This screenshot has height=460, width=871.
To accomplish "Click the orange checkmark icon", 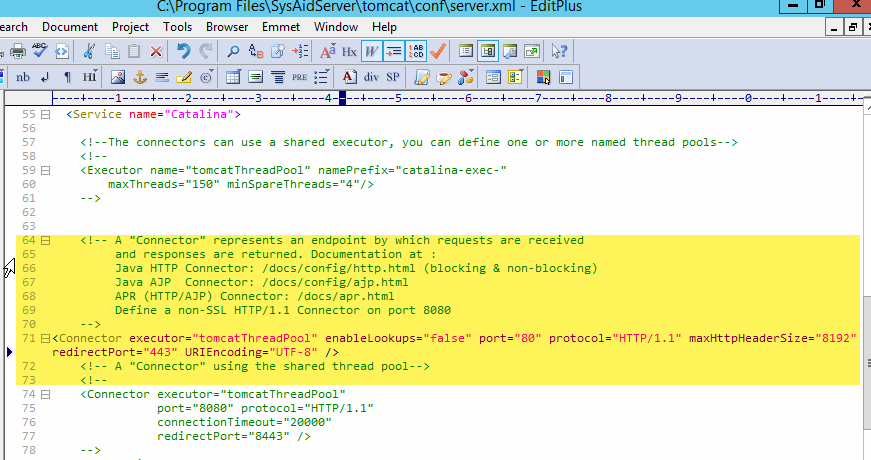I will click(x=438, y=51).
